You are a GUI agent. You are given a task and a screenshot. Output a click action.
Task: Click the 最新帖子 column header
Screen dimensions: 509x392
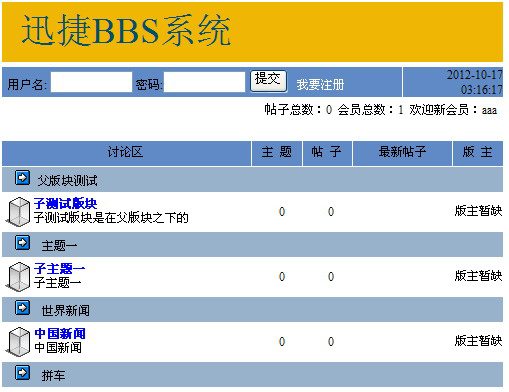pyautogui.click(x=402, y=153)
